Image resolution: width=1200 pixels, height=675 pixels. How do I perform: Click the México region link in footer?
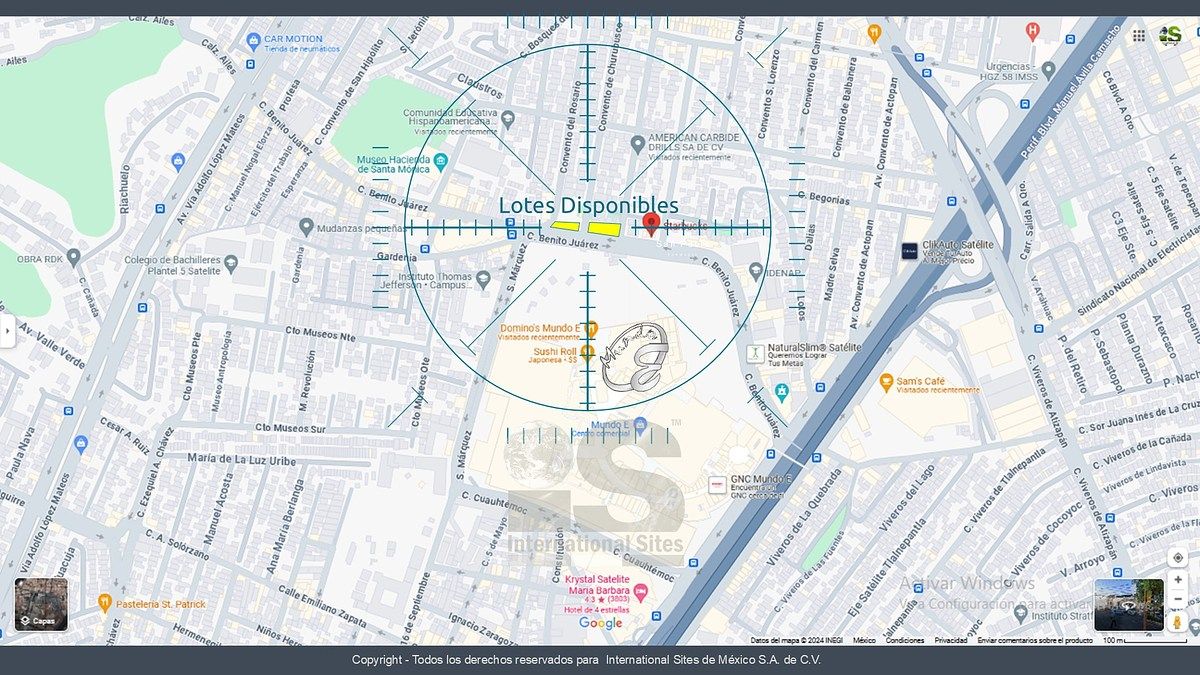click(864, 640)
